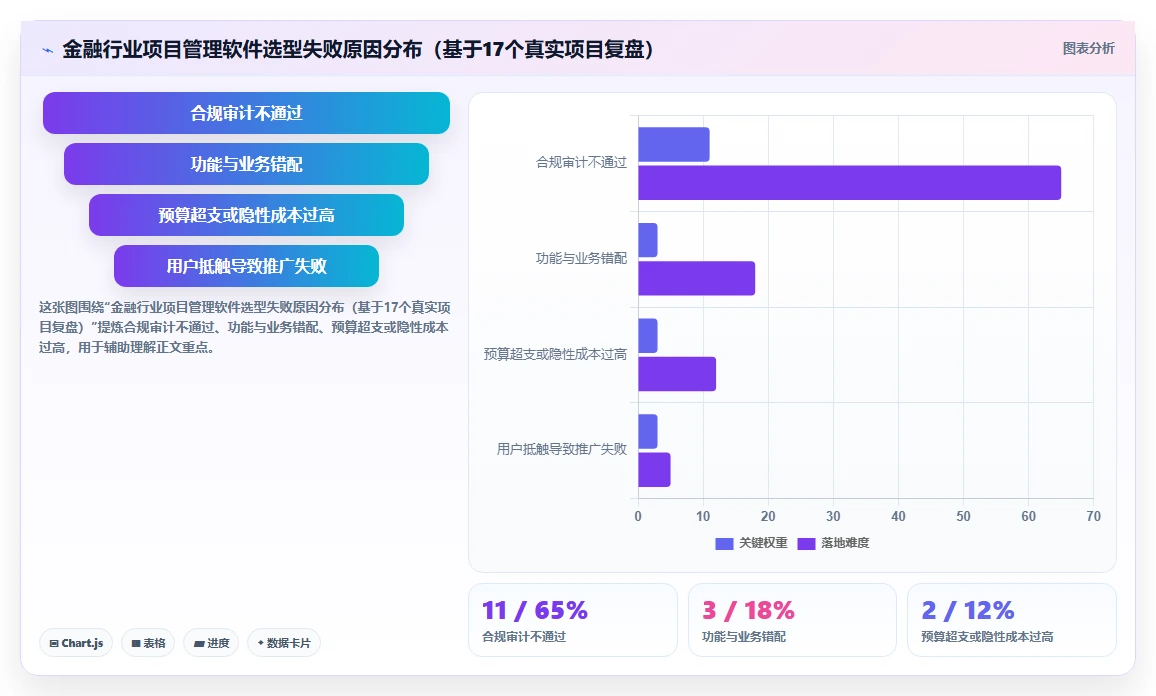Viewport: 1156px width, 696px height.
Task: Open the 11 / 65% data card
Action: 573,620
